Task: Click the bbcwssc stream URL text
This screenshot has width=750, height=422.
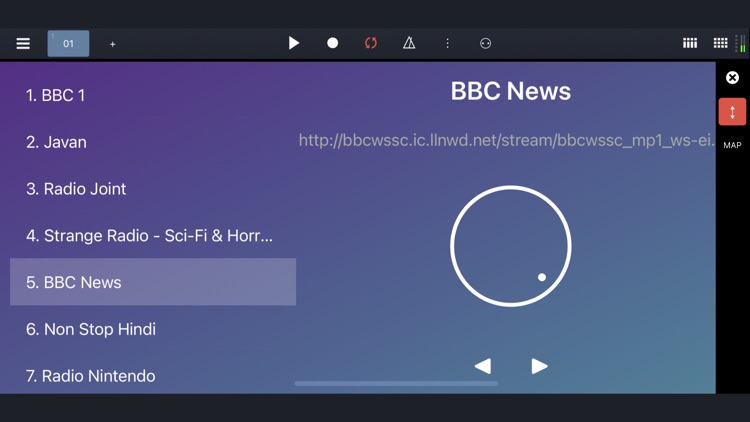Action: pos(507,140)
